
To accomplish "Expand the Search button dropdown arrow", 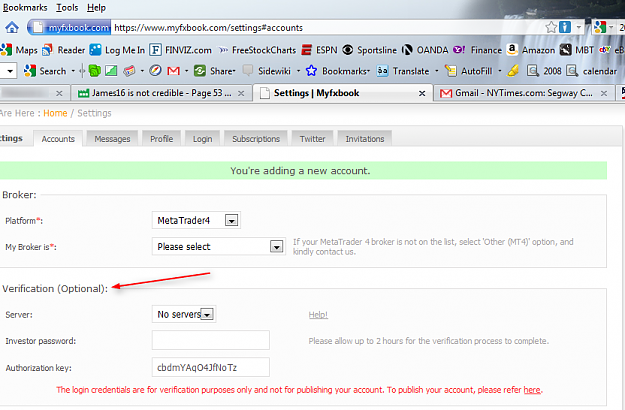I will point(73,71).
